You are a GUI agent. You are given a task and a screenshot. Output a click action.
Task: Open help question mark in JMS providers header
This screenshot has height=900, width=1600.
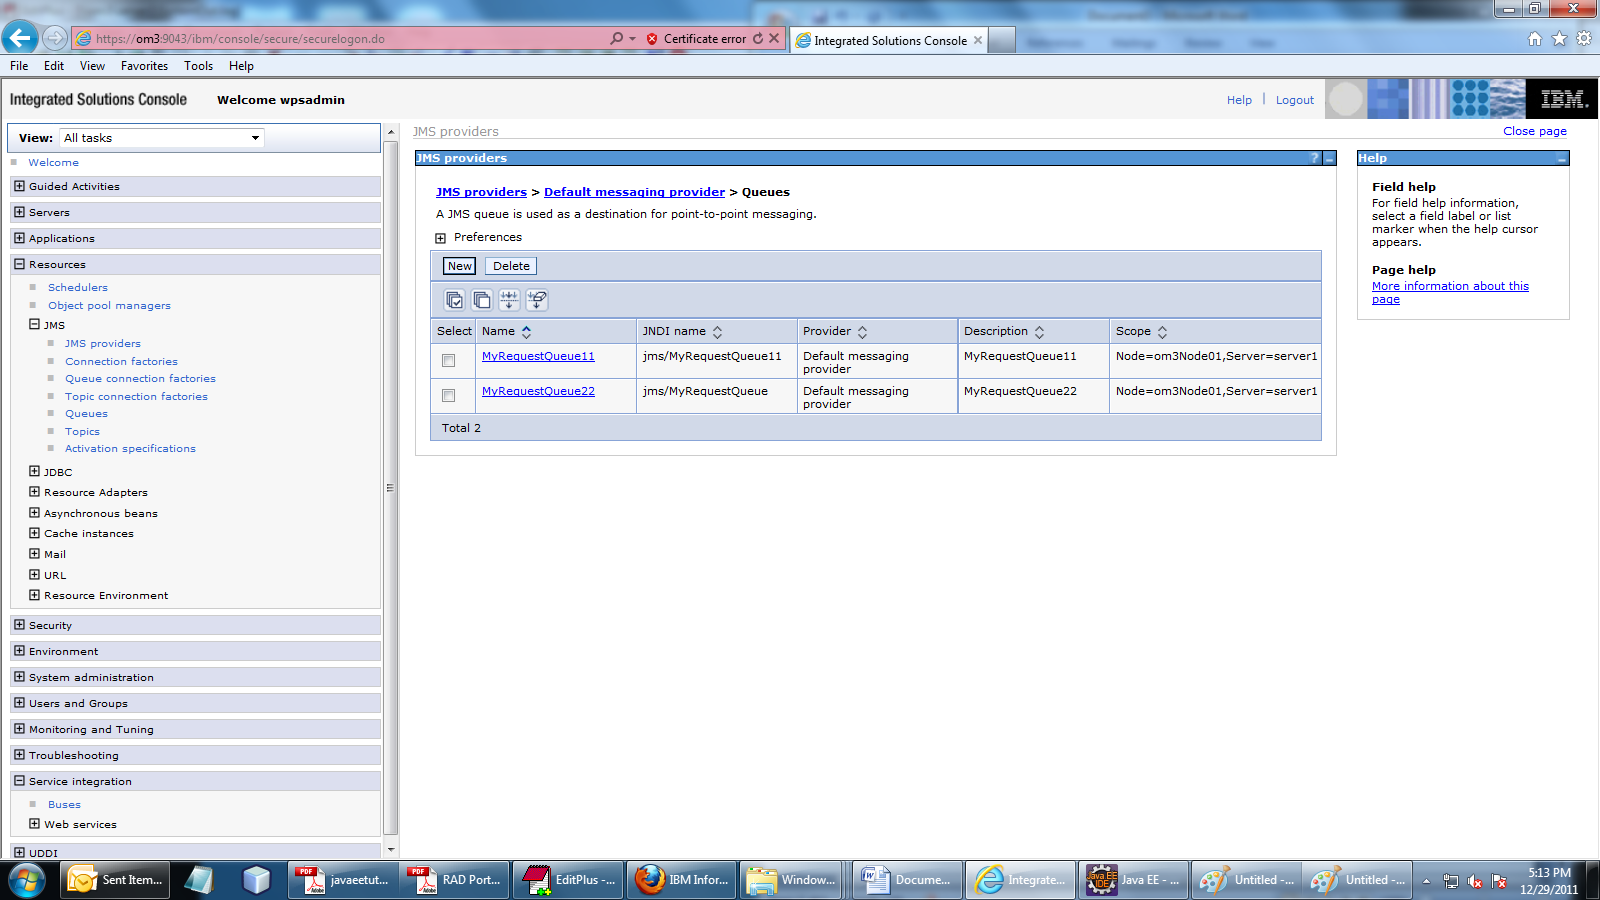pyautogui.click(x=1315, y=158)
